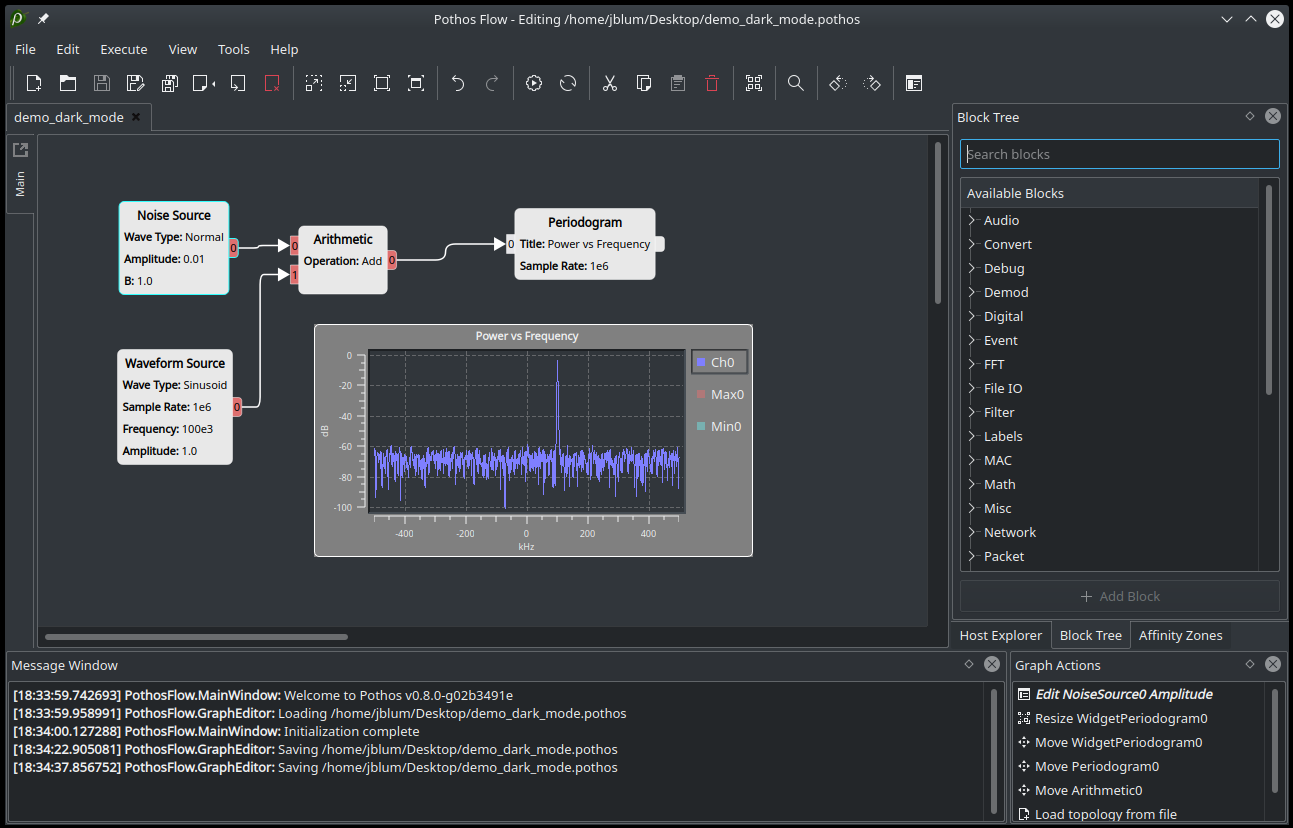Expand the Demod category
Image resolution: width=1293 pixels, height=828 pixels.
coord(972,292)
